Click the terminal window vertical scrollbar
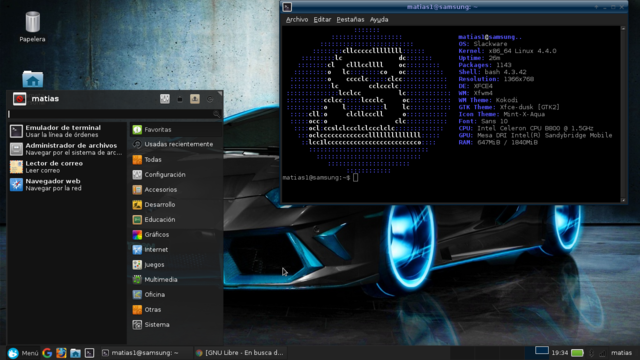The height and width of the screenshot is (360, 640). coord(623,114)
